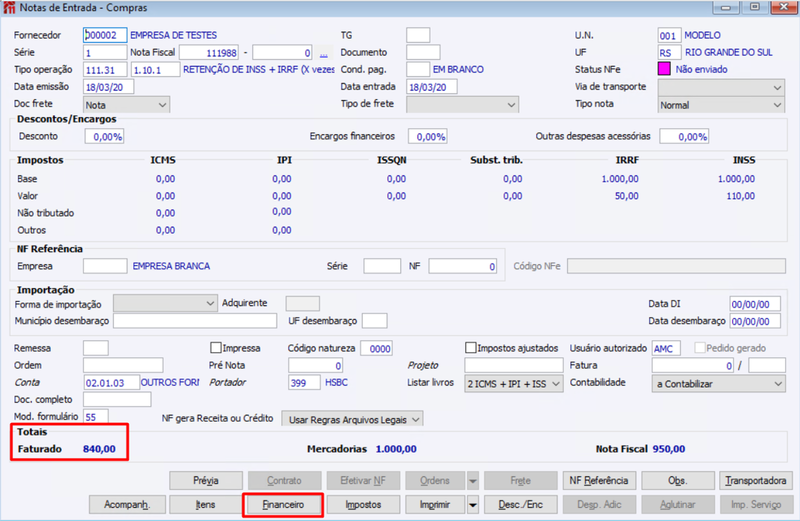800x521 pixels.
Task: Open the arrow menu next to Ordens
Action: point(473,481)
